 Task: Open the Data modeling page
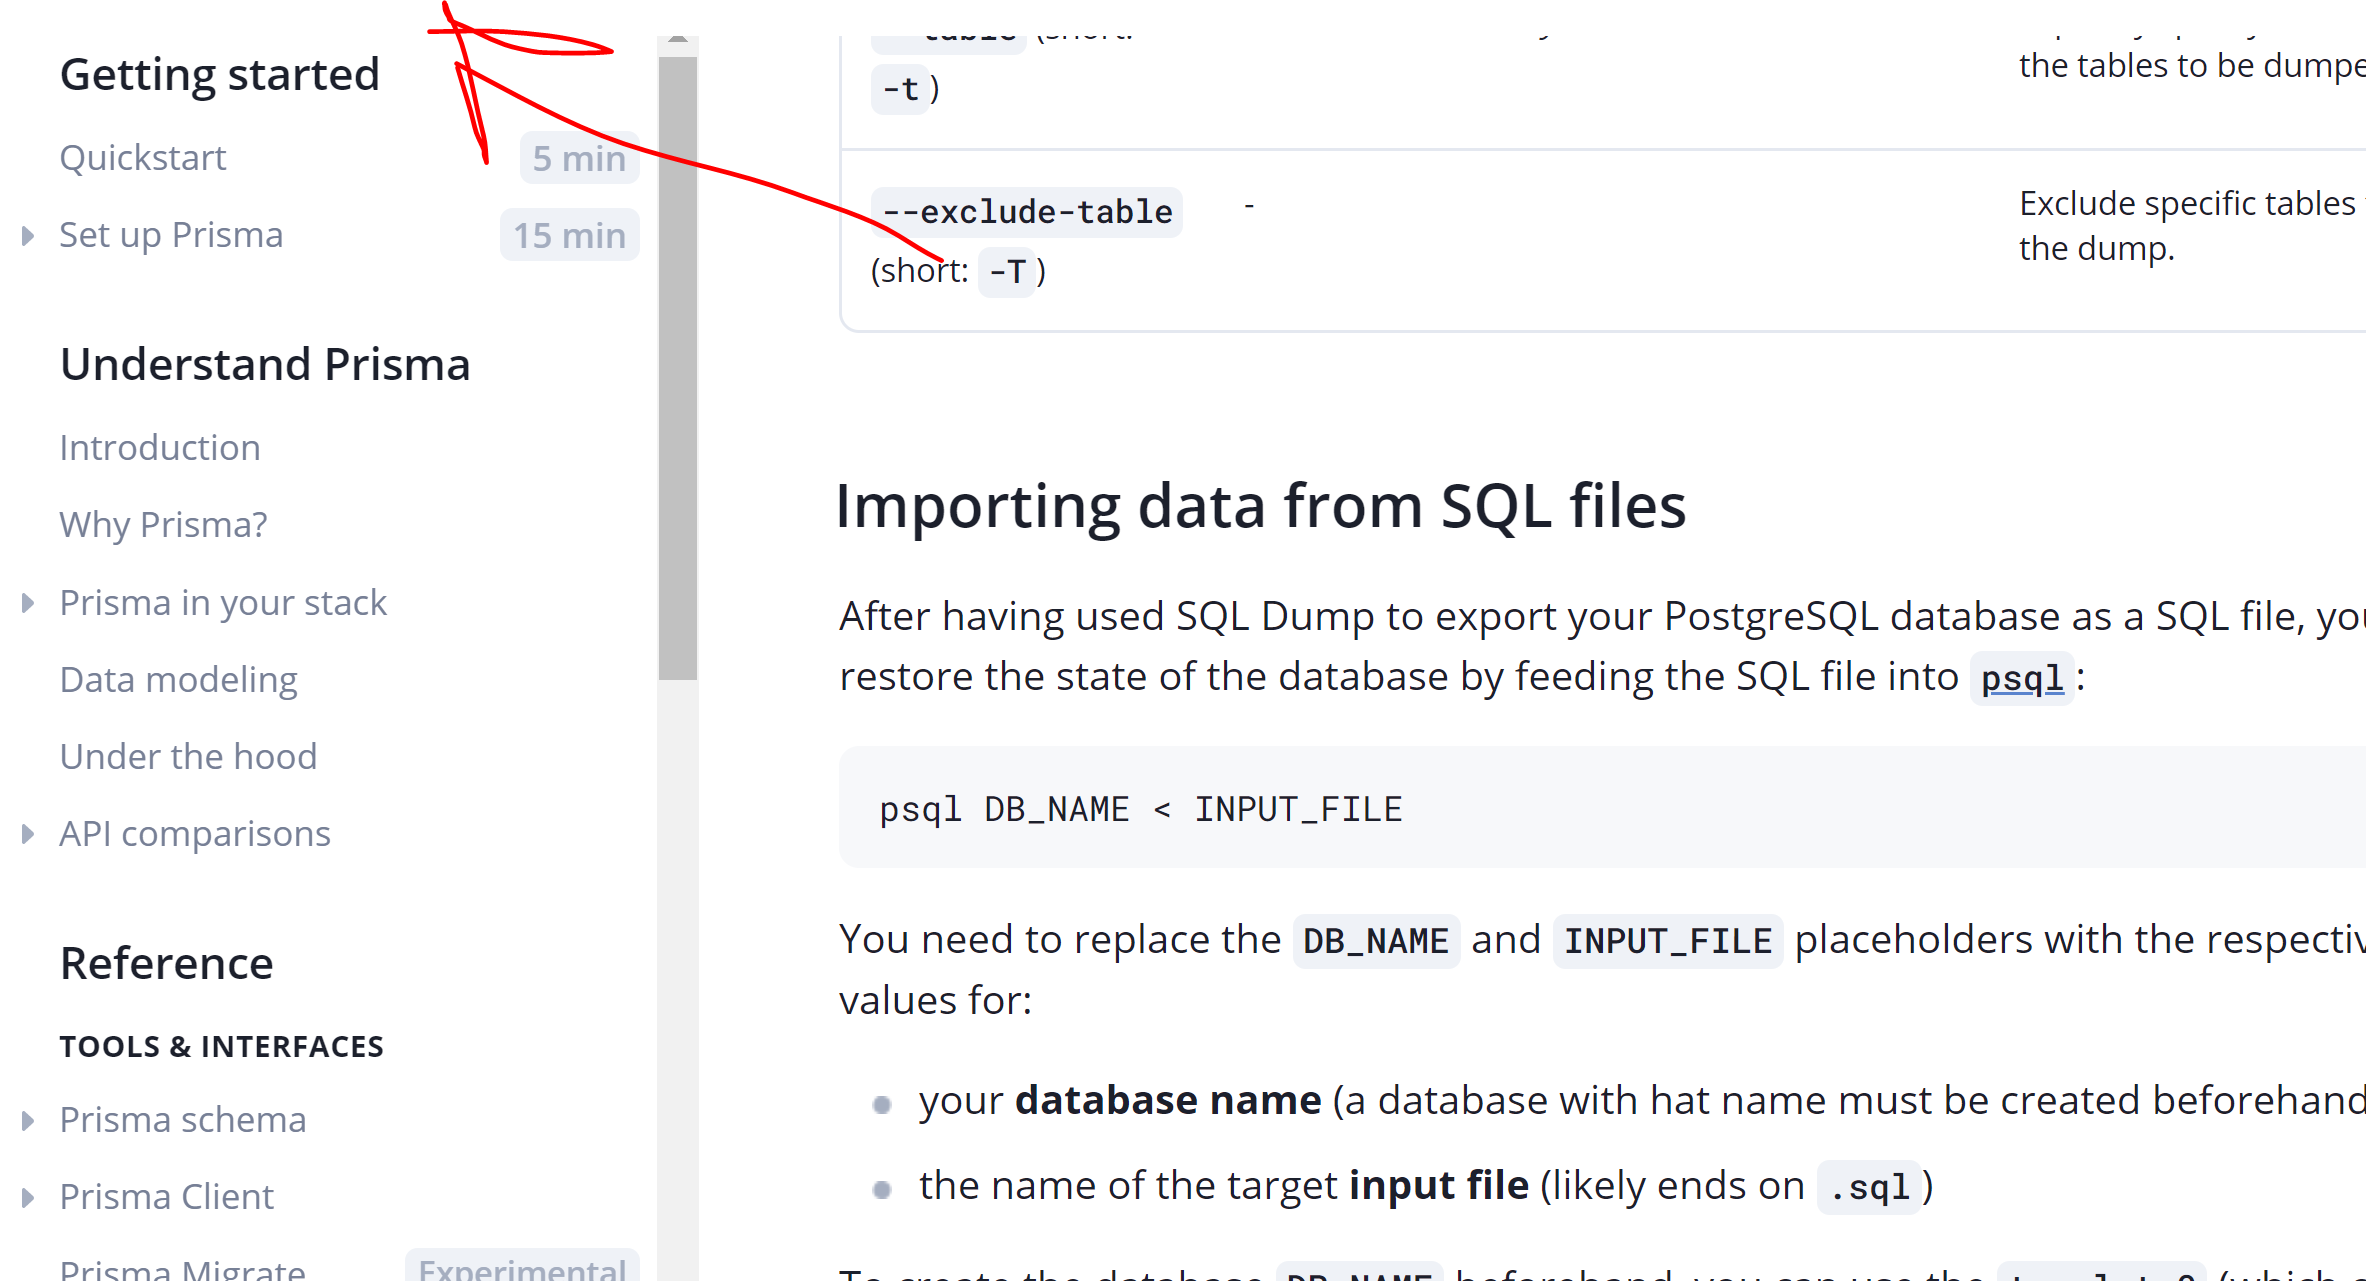click(178, 680)
